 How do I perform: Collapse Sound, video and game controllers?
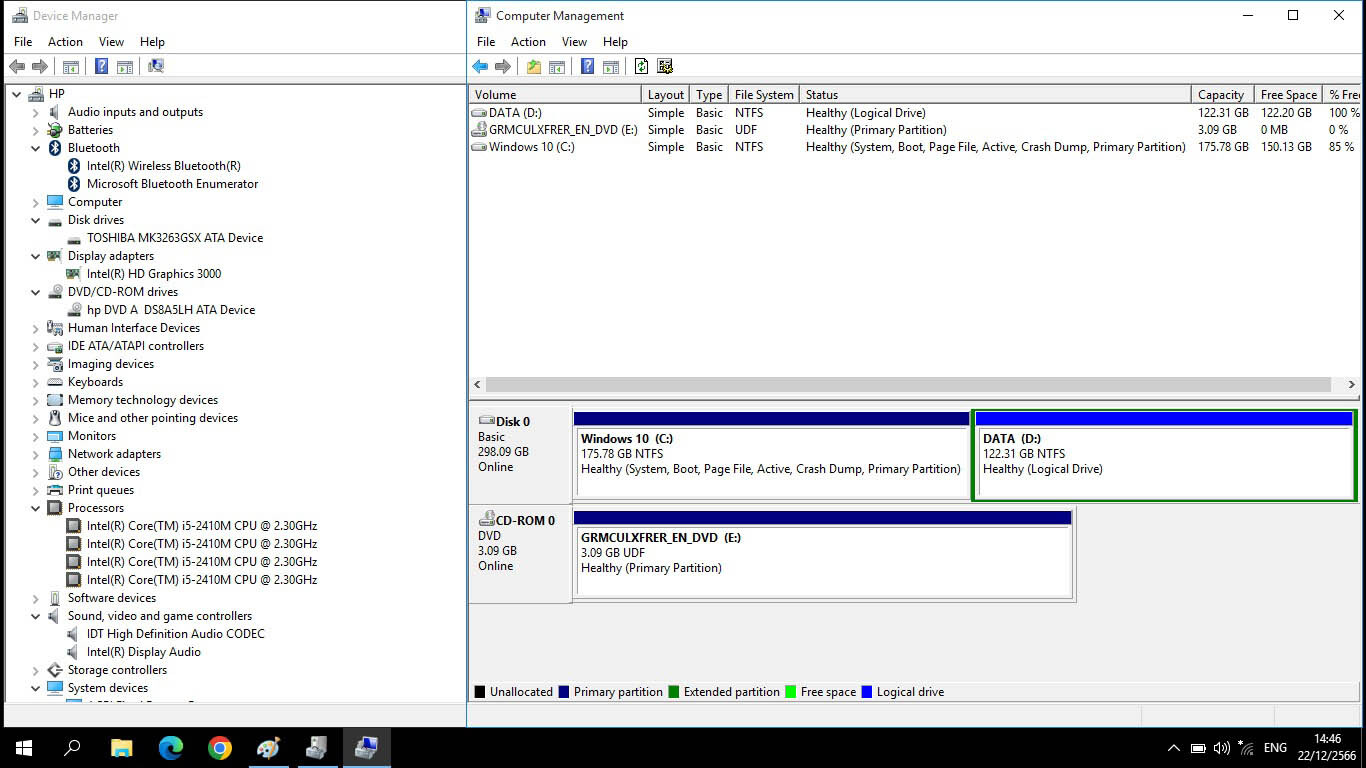(36, 616)
